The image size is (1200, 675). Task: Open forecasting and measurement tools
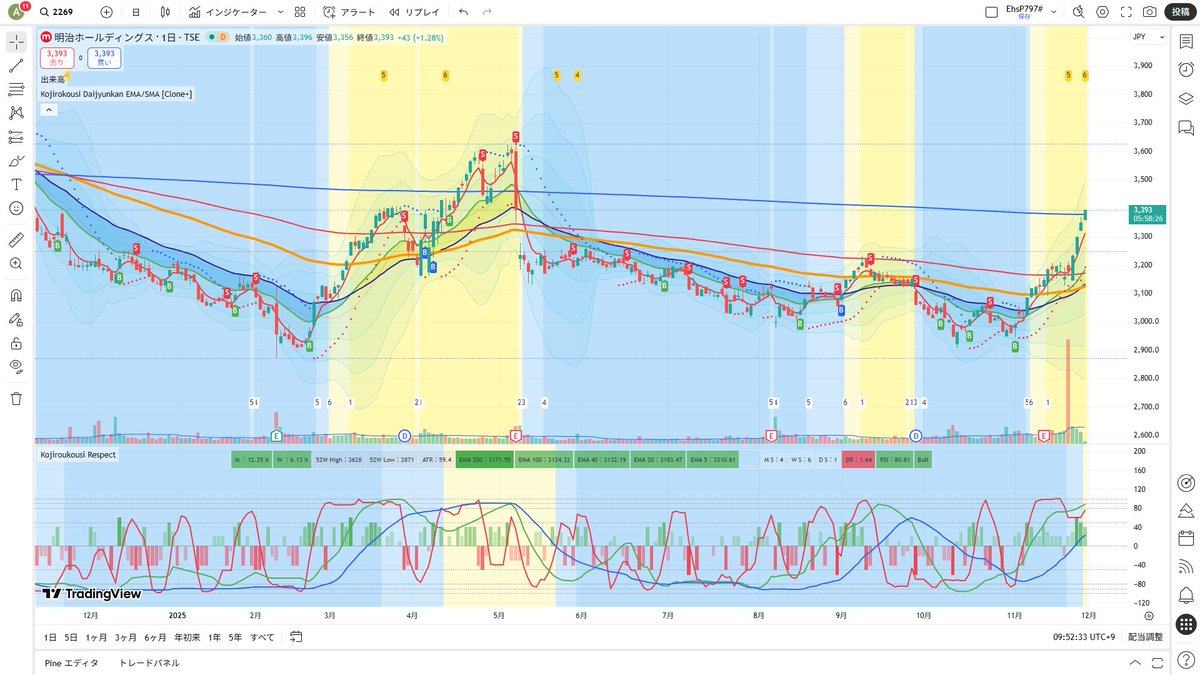(x=16, y=138)
